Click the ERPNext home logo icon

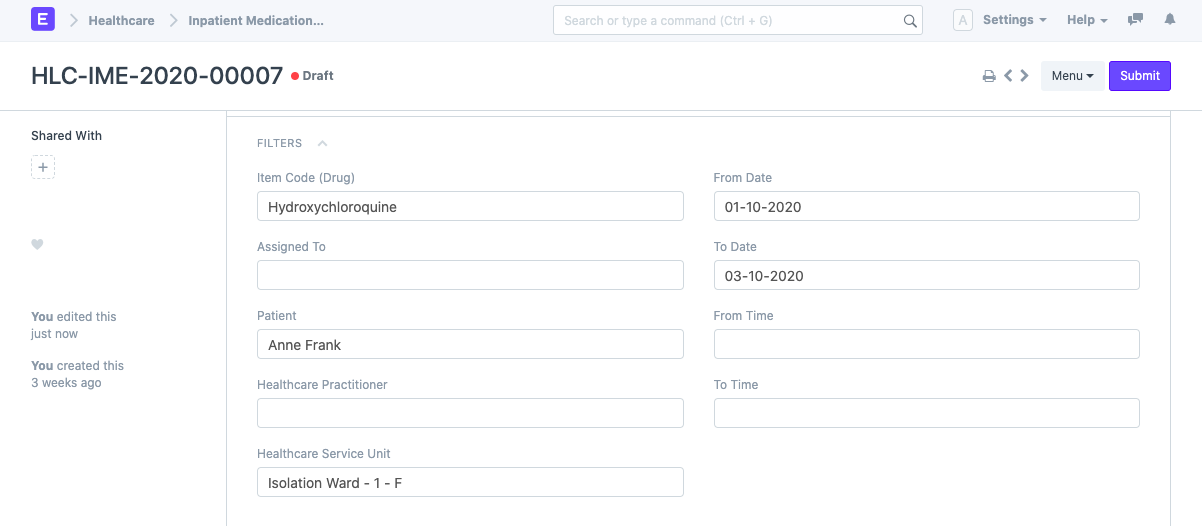pos(43,20)
